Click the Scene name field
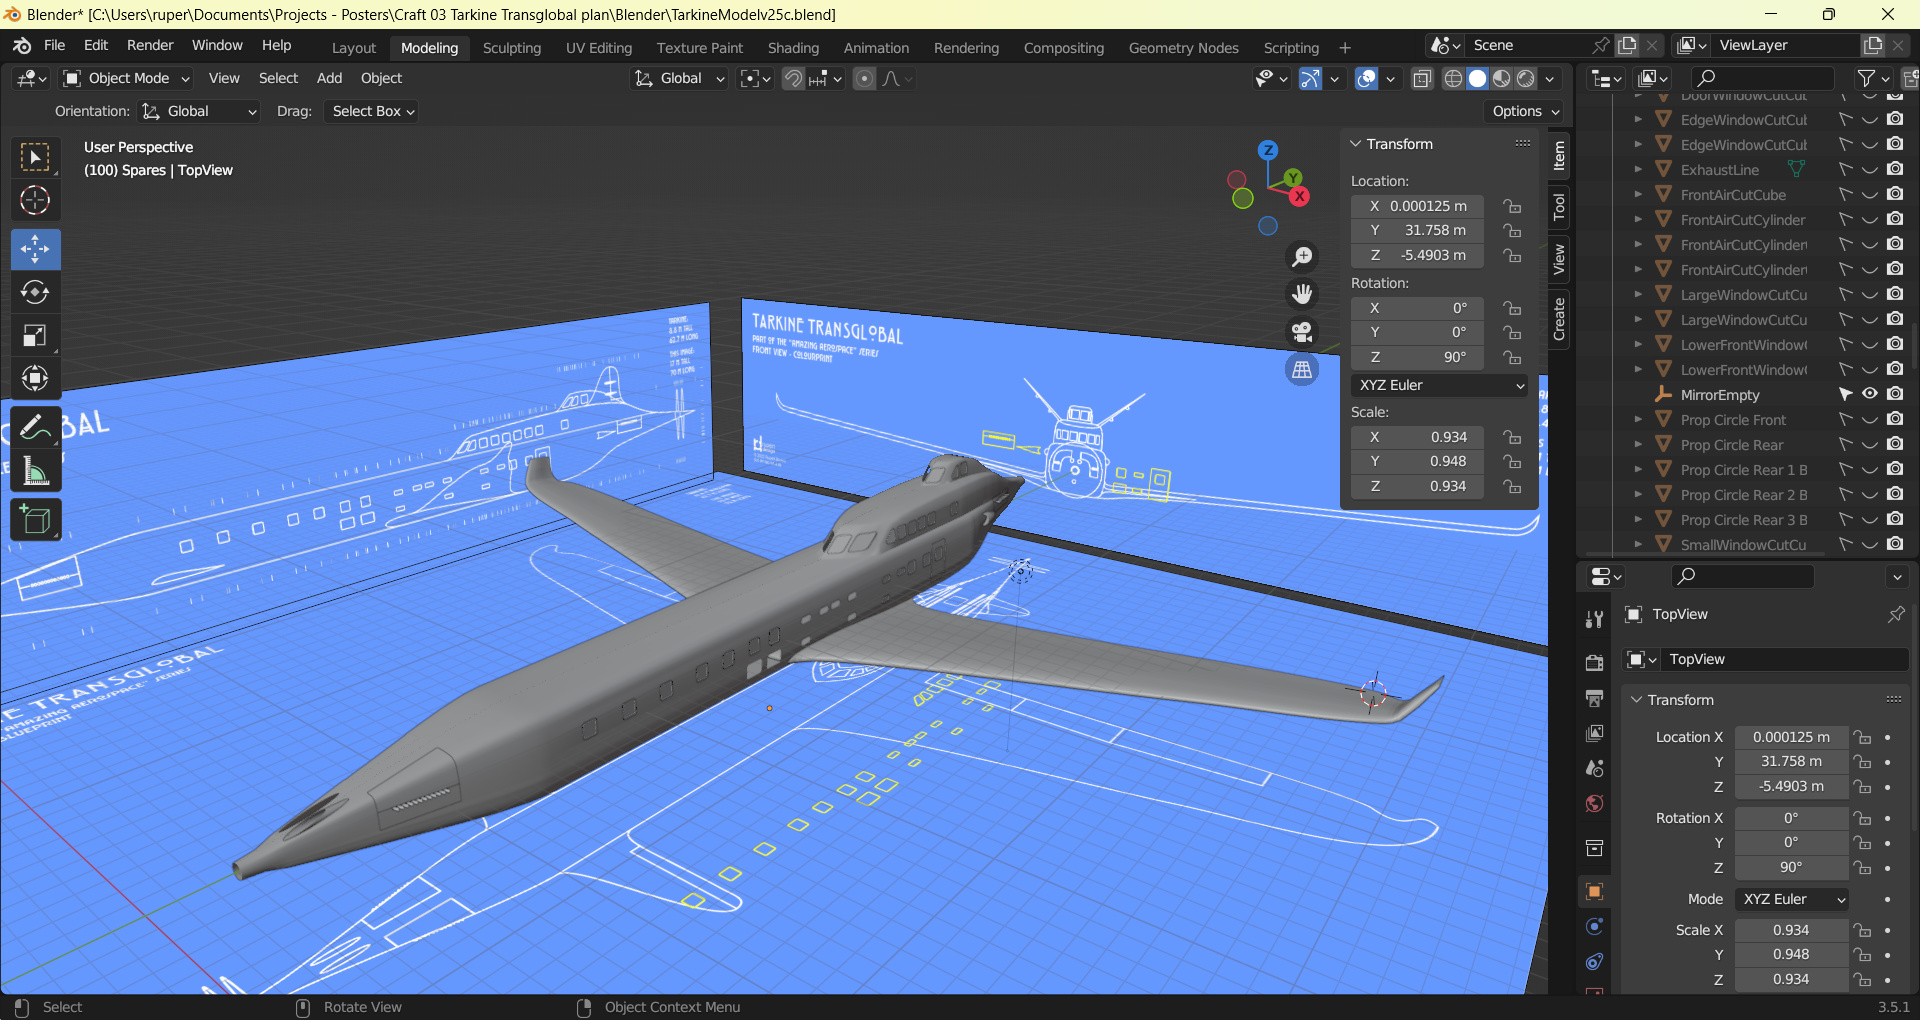Viewport: 1920px width, 1020px height. pos(1528,45)
